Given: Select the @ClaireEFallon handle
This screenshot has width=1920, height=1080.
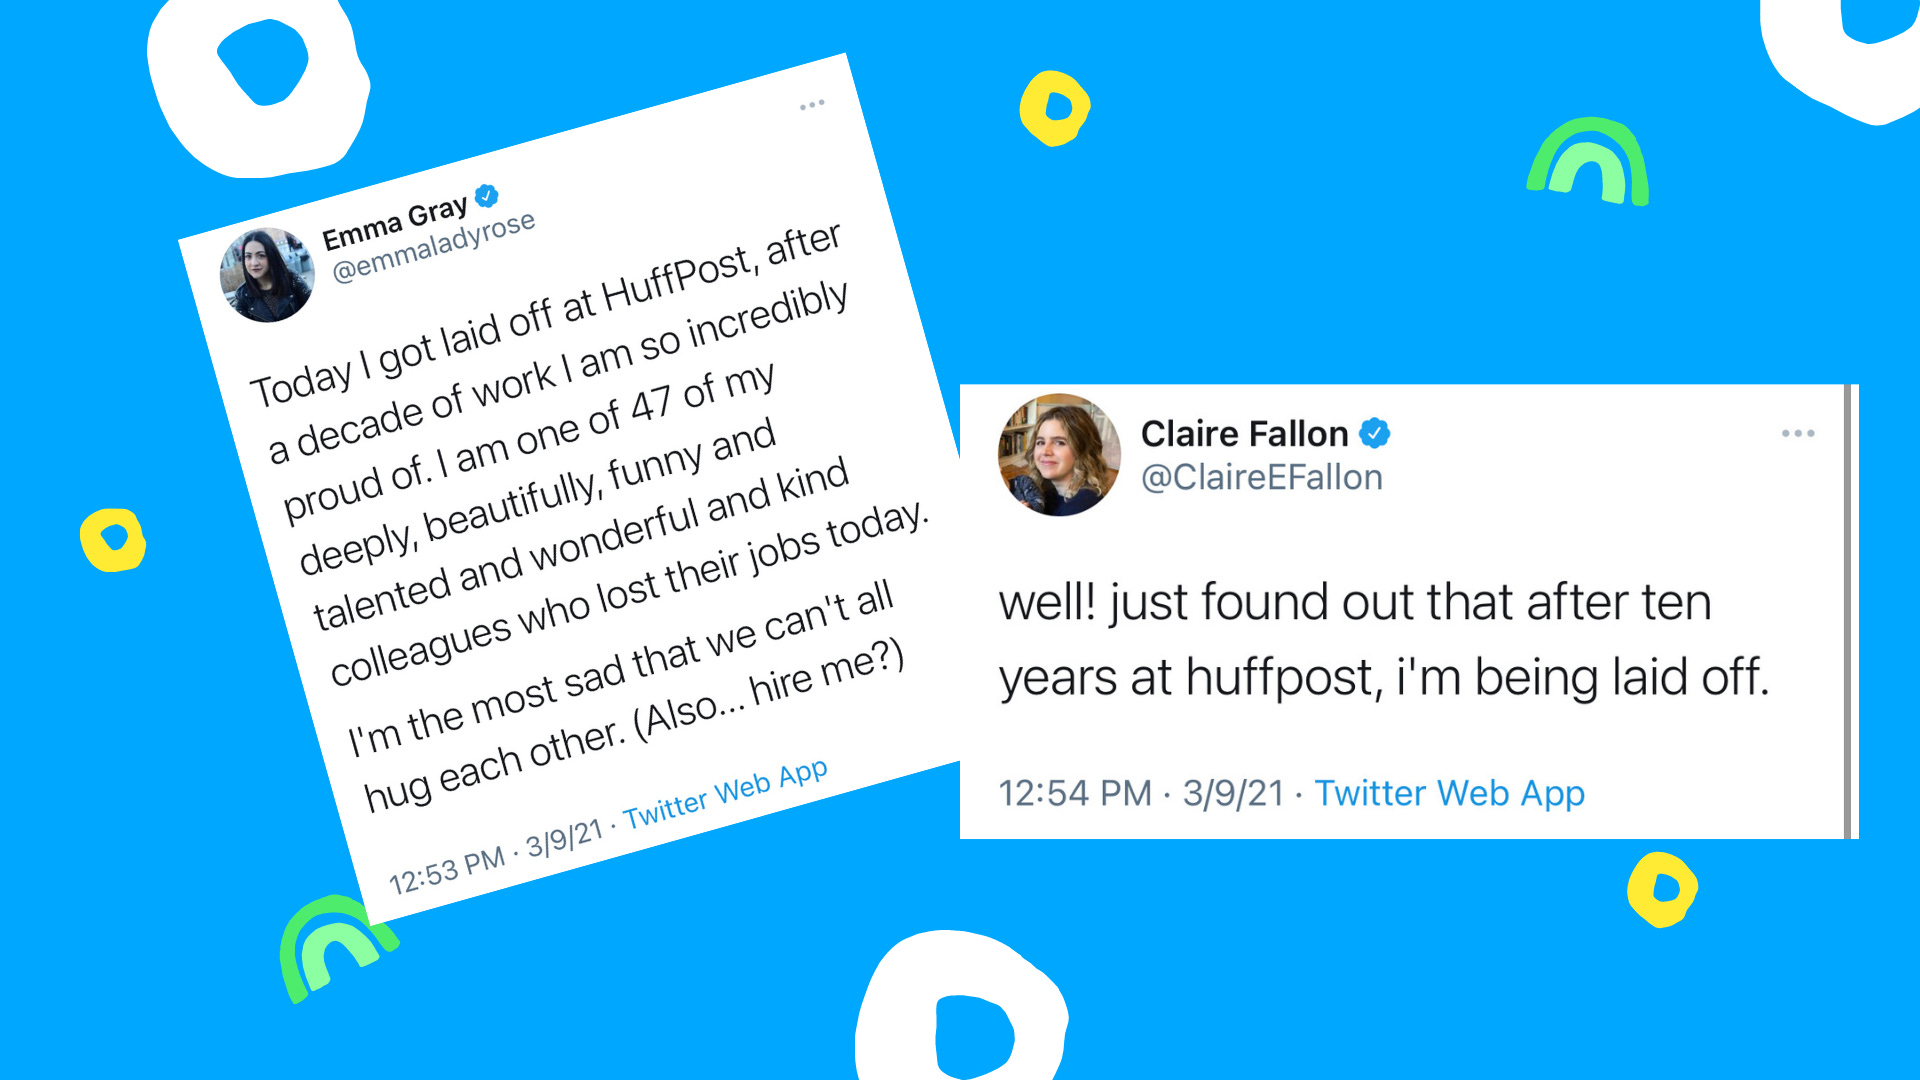Looking at the screenshot, I should point(1262,478).
